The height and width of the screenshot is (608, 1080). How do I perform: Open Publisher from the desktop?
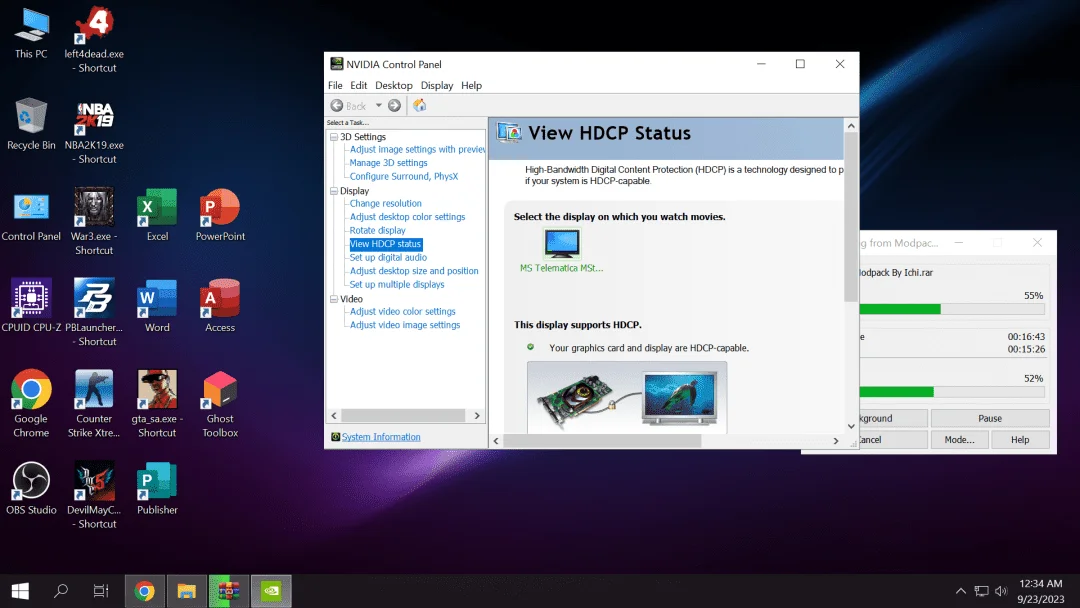click(157, 488)
